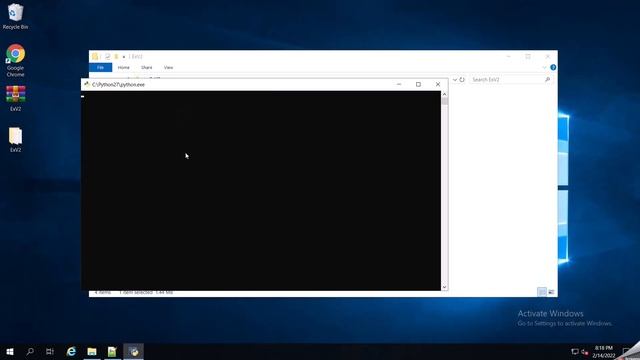Click the python.exe console title text
This screenshot has width=640, height=360.
118,84
